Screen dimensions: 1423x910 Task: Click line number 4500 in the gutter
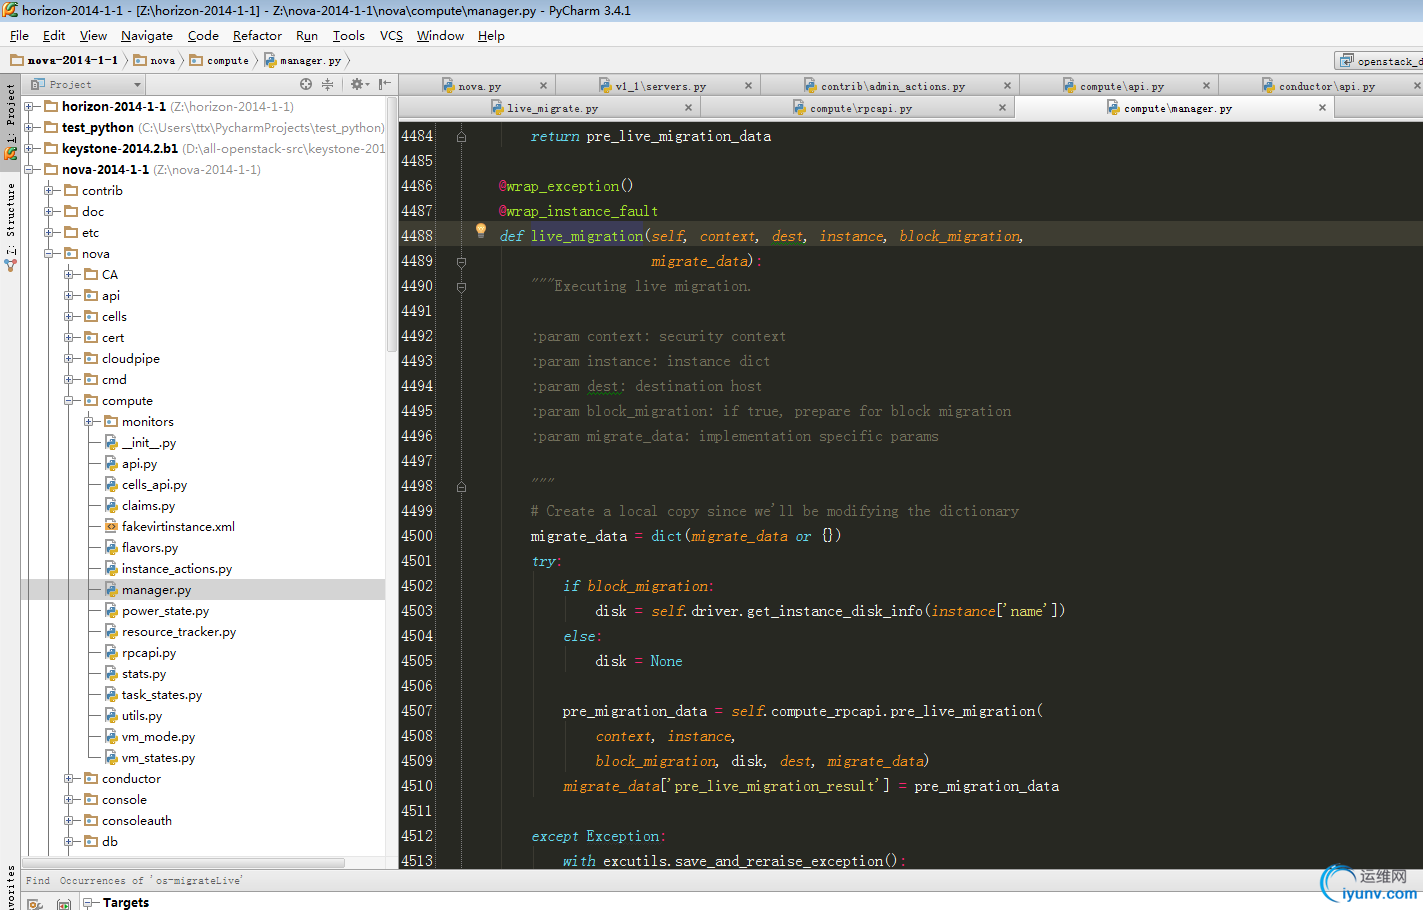pyautogui.click(x=417, y=536)
